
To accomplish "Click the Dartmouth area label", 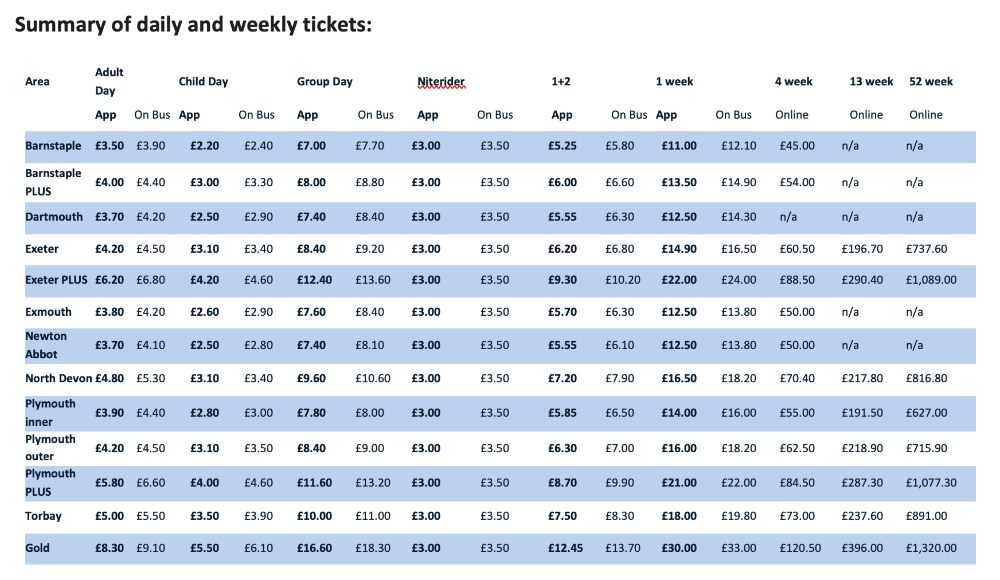I will (x=54, y=217).
